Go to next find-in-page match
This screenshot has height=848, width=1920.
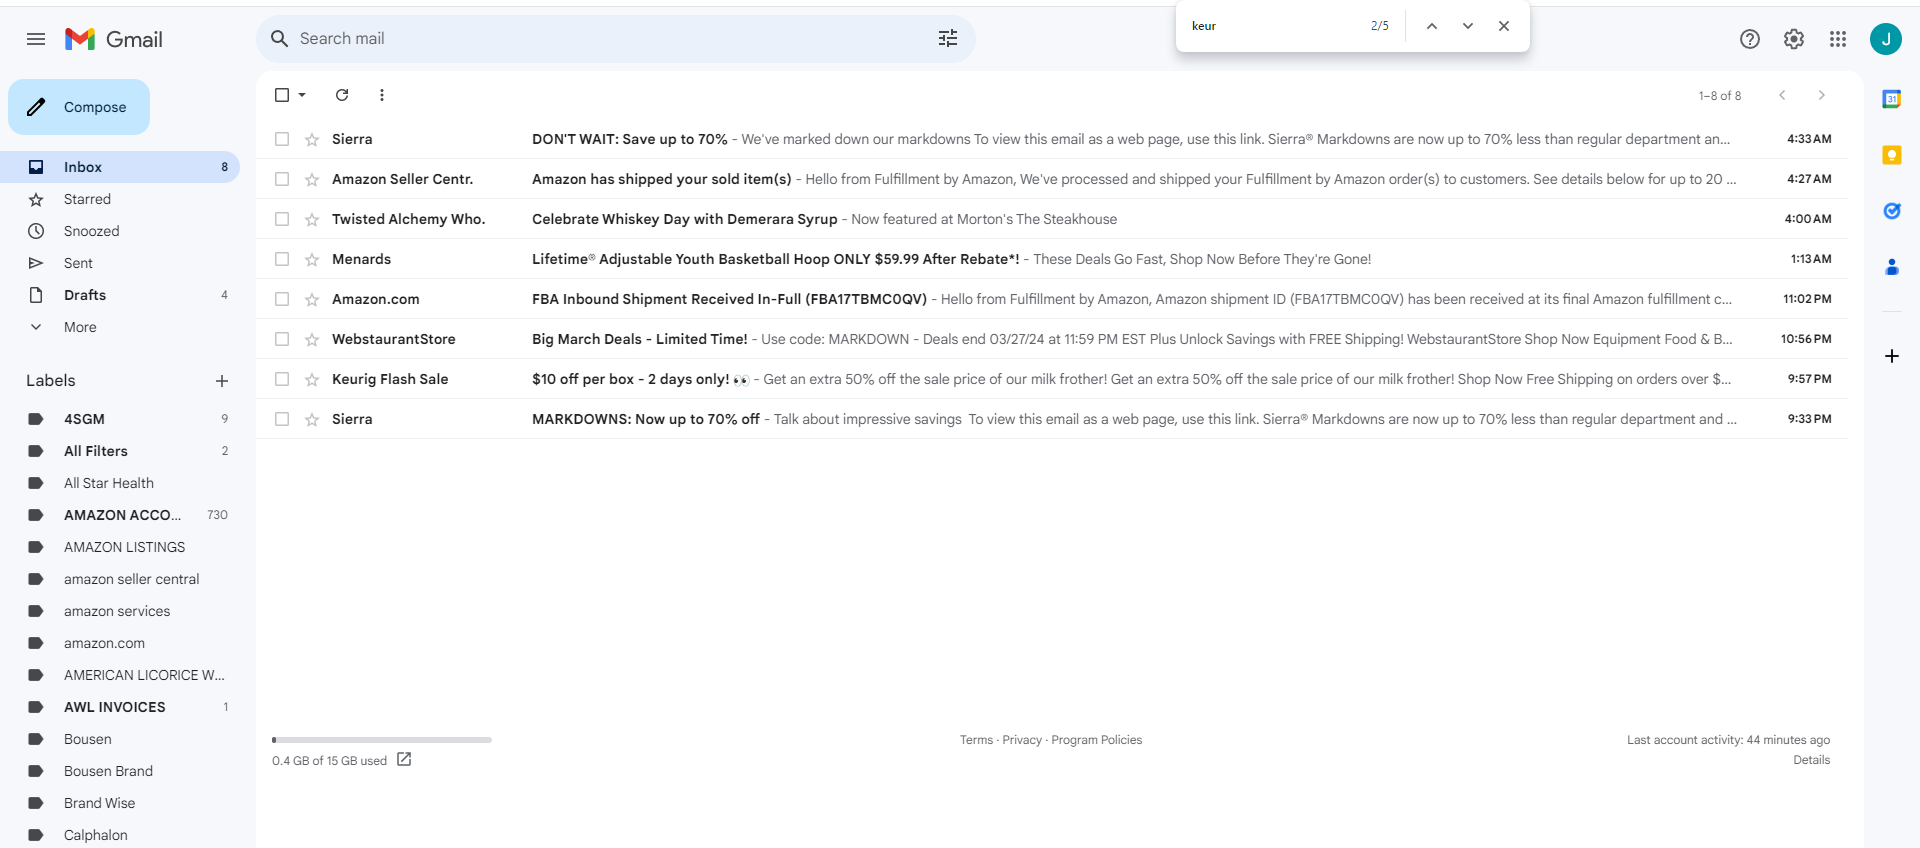tap(1468, 26)
